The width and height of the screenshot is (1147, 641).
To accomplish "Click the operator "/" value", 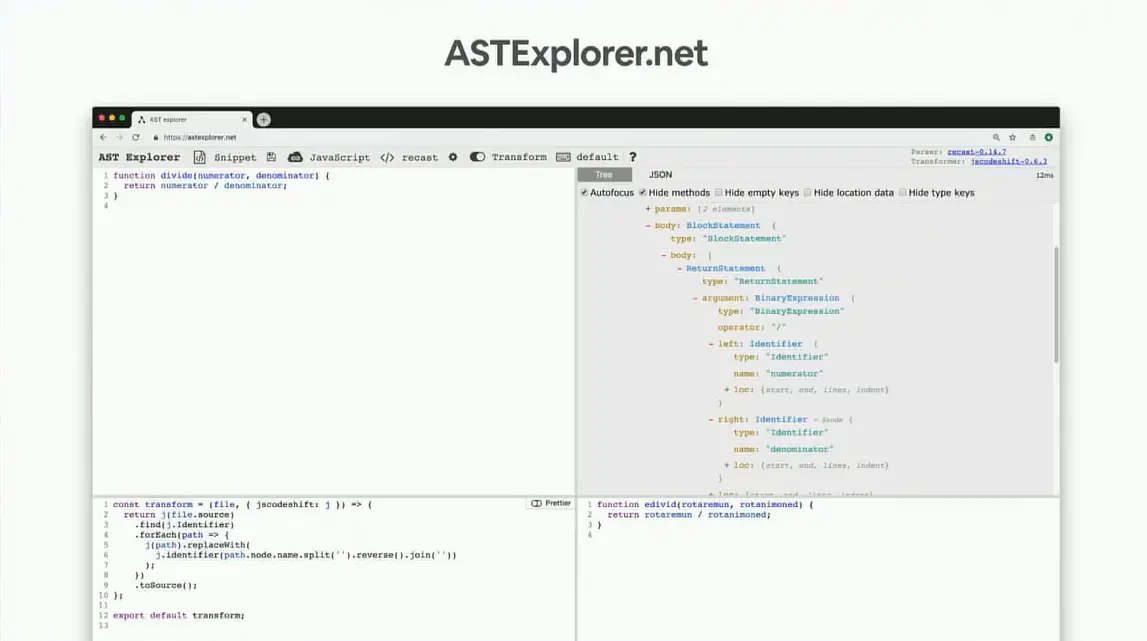I will click(778, 328).
